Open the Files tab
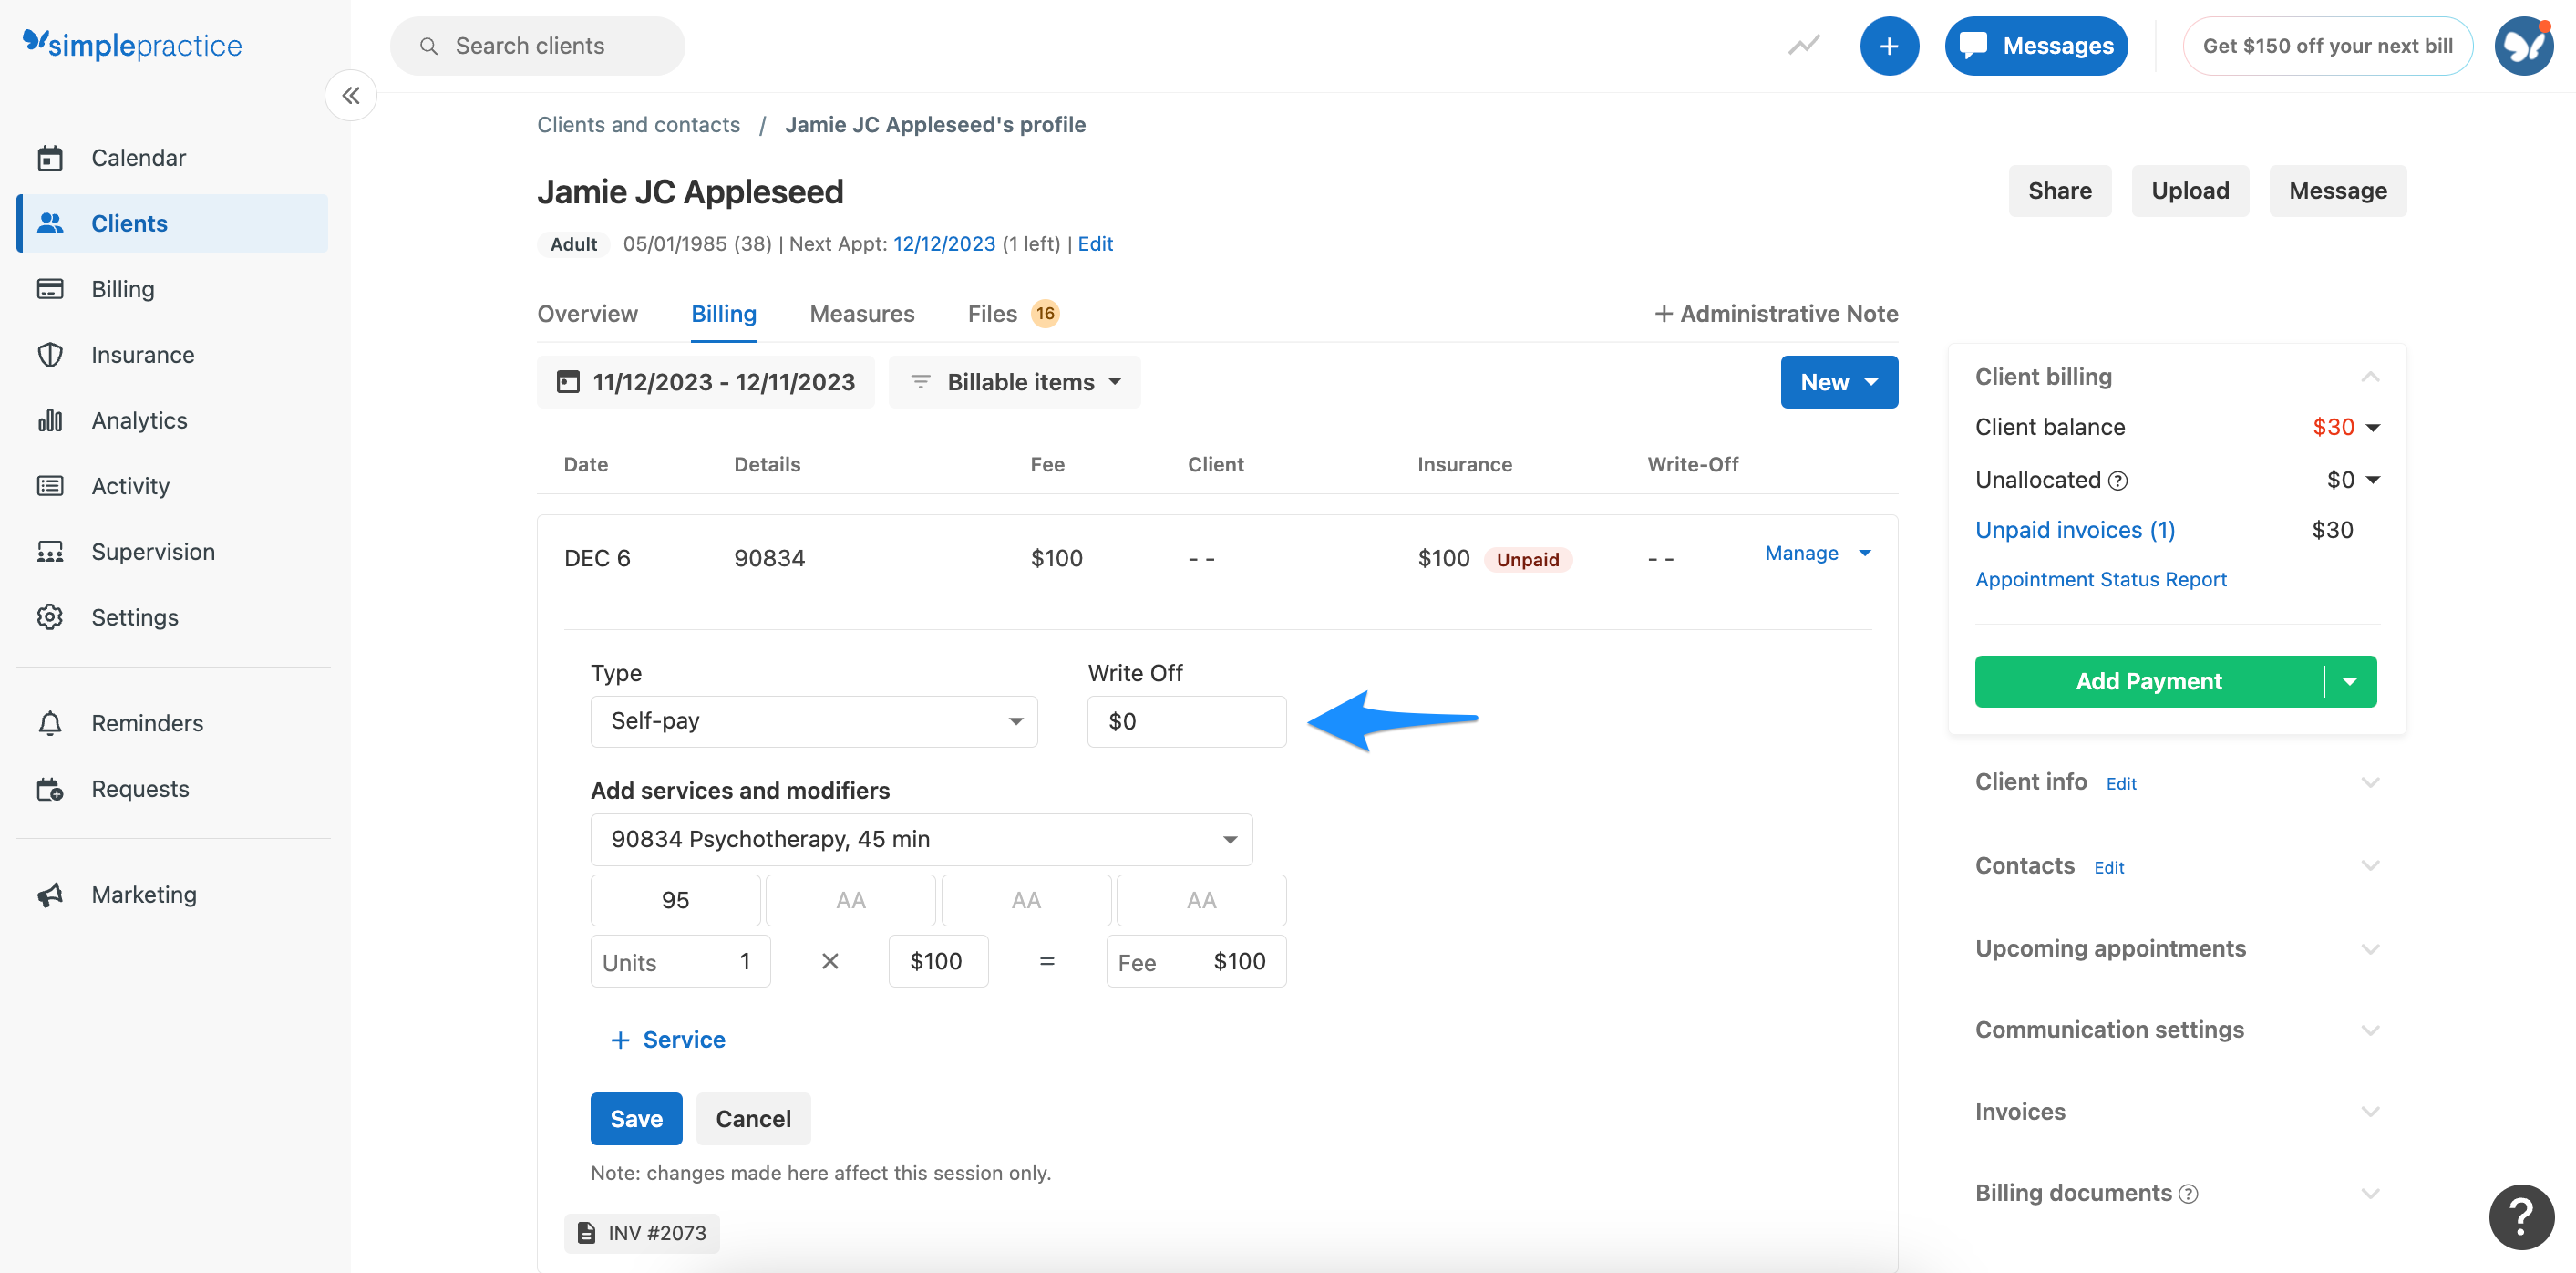This screenshot has width=2576, height=1273. click(x=991, y=313)
